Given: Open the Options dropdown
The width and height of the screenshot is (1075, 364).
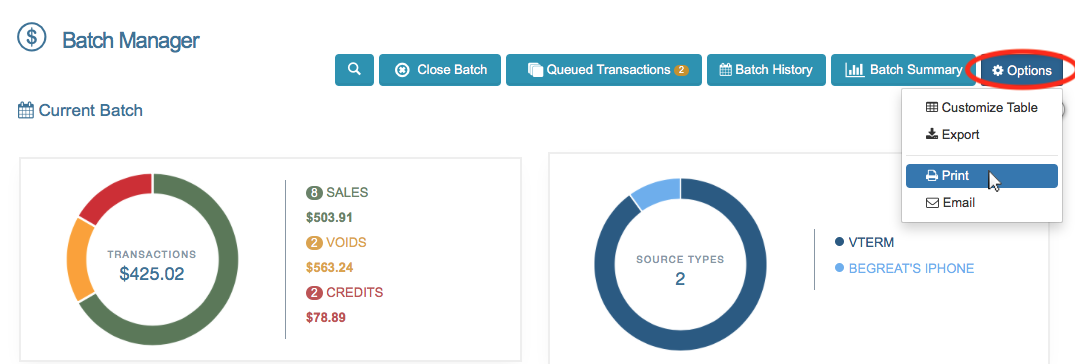Looking at the screenshot, I should pyautogui.click(x=1022, y=70).
